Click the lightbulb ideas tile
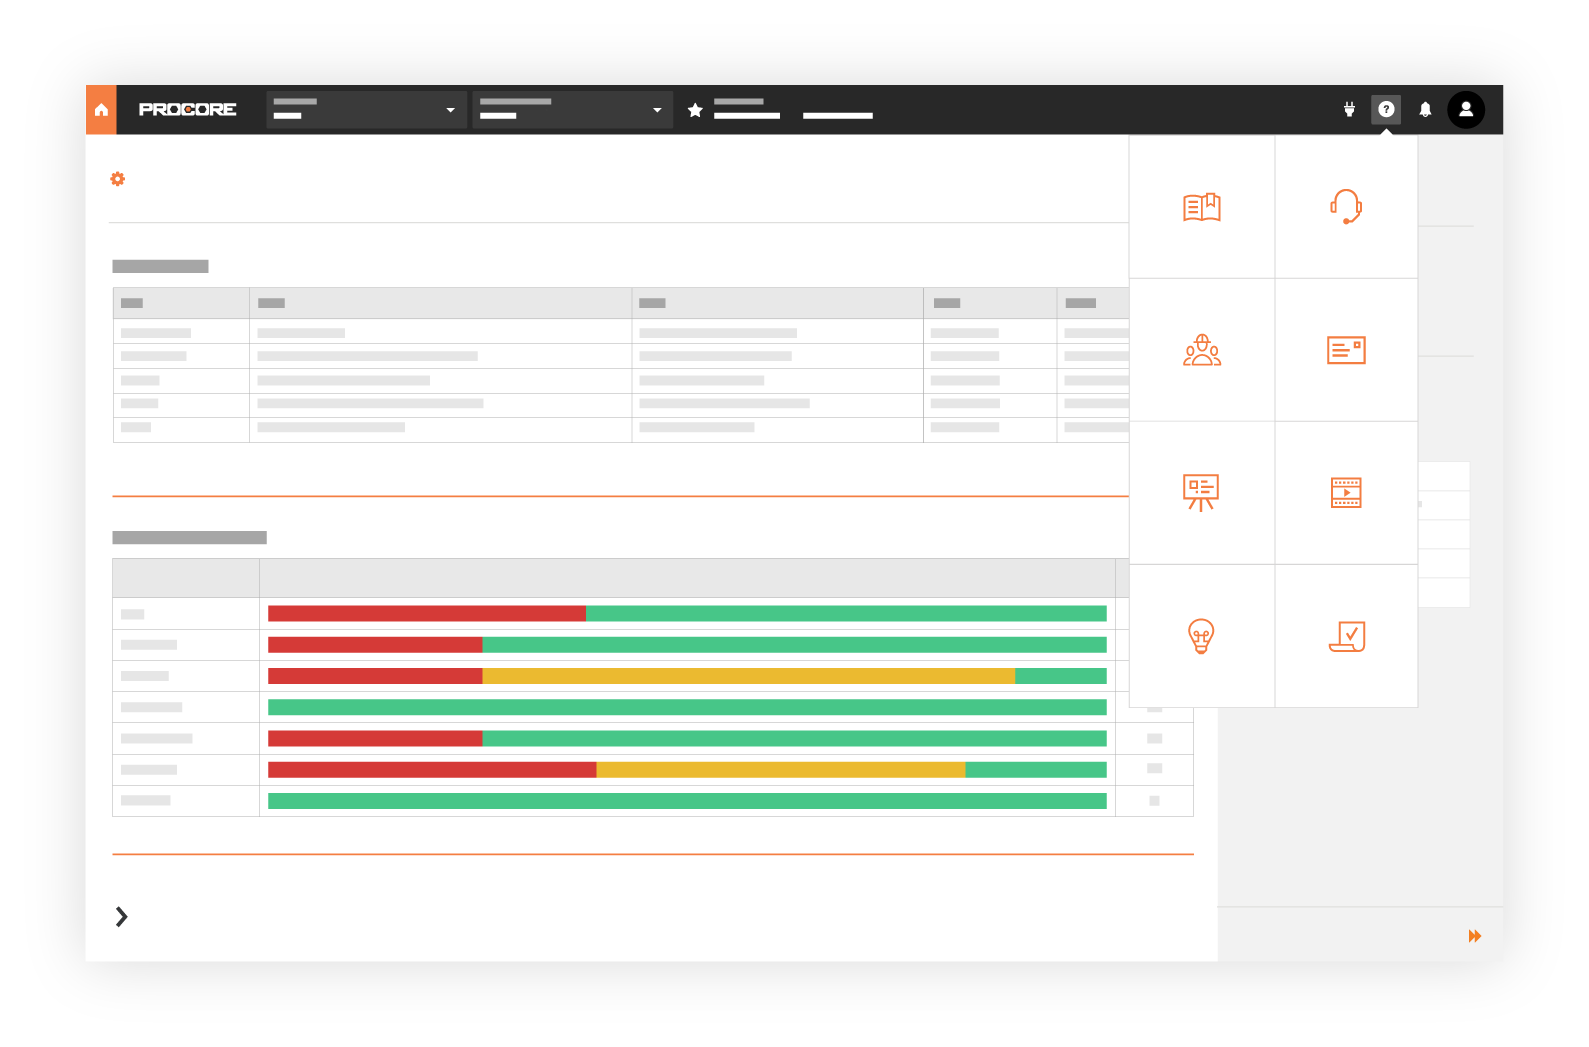 (x=1201, y=636)
